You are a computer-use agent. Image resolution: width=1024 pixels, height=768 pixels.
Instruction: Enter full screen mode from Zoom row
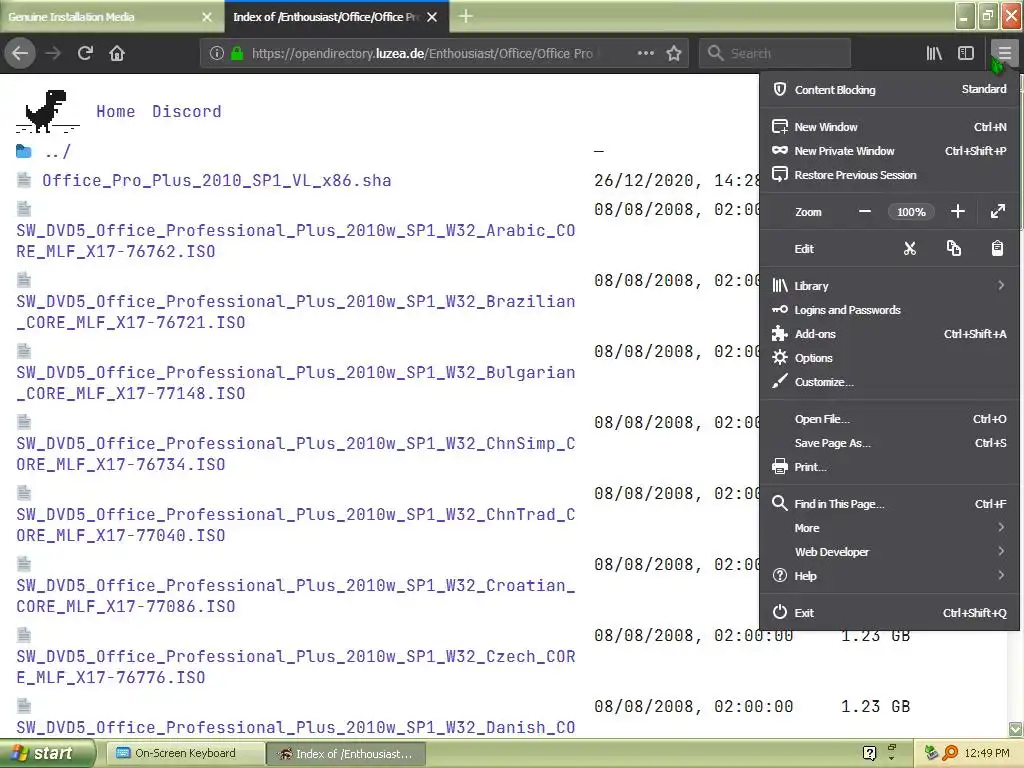point(998,212)
